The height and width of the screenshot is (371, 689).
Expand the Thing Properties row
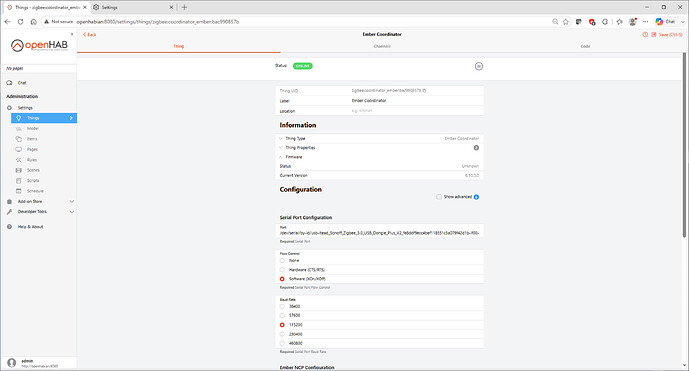379,148
